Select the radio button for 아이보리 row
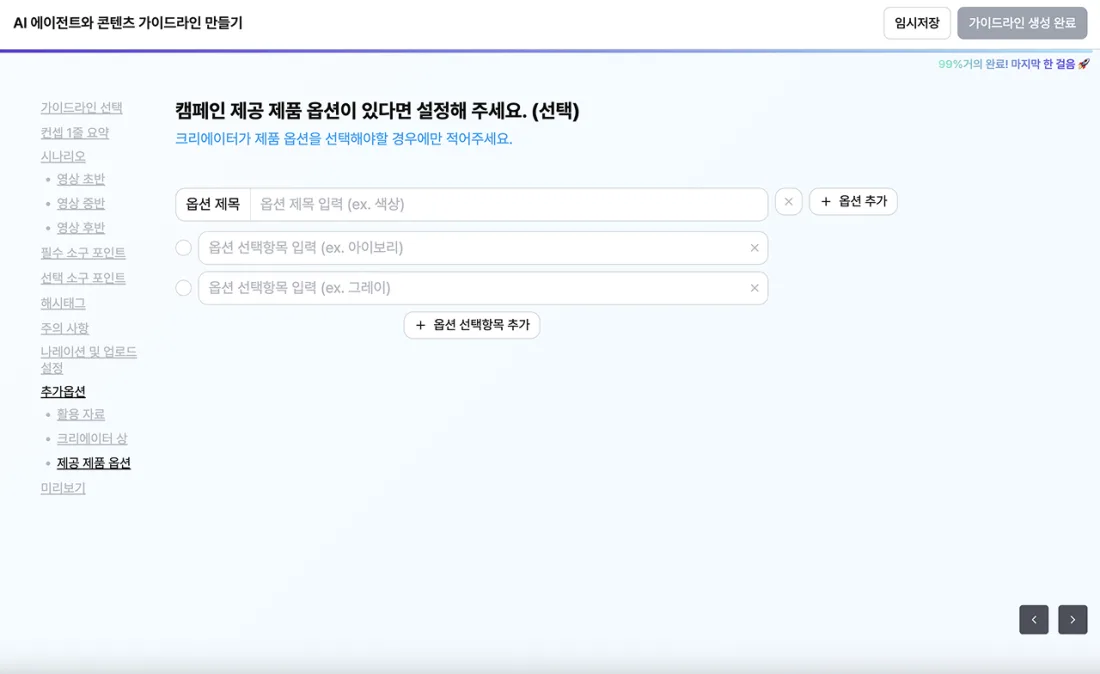The height and width of the screenshot is (674, 1100). [184, 248]
